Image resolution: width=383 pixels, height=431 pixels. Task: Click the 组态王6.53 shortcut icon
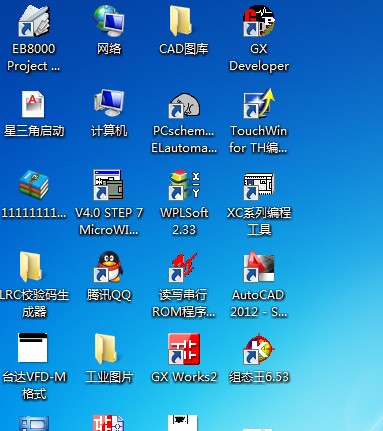click(x=259, y=349)
